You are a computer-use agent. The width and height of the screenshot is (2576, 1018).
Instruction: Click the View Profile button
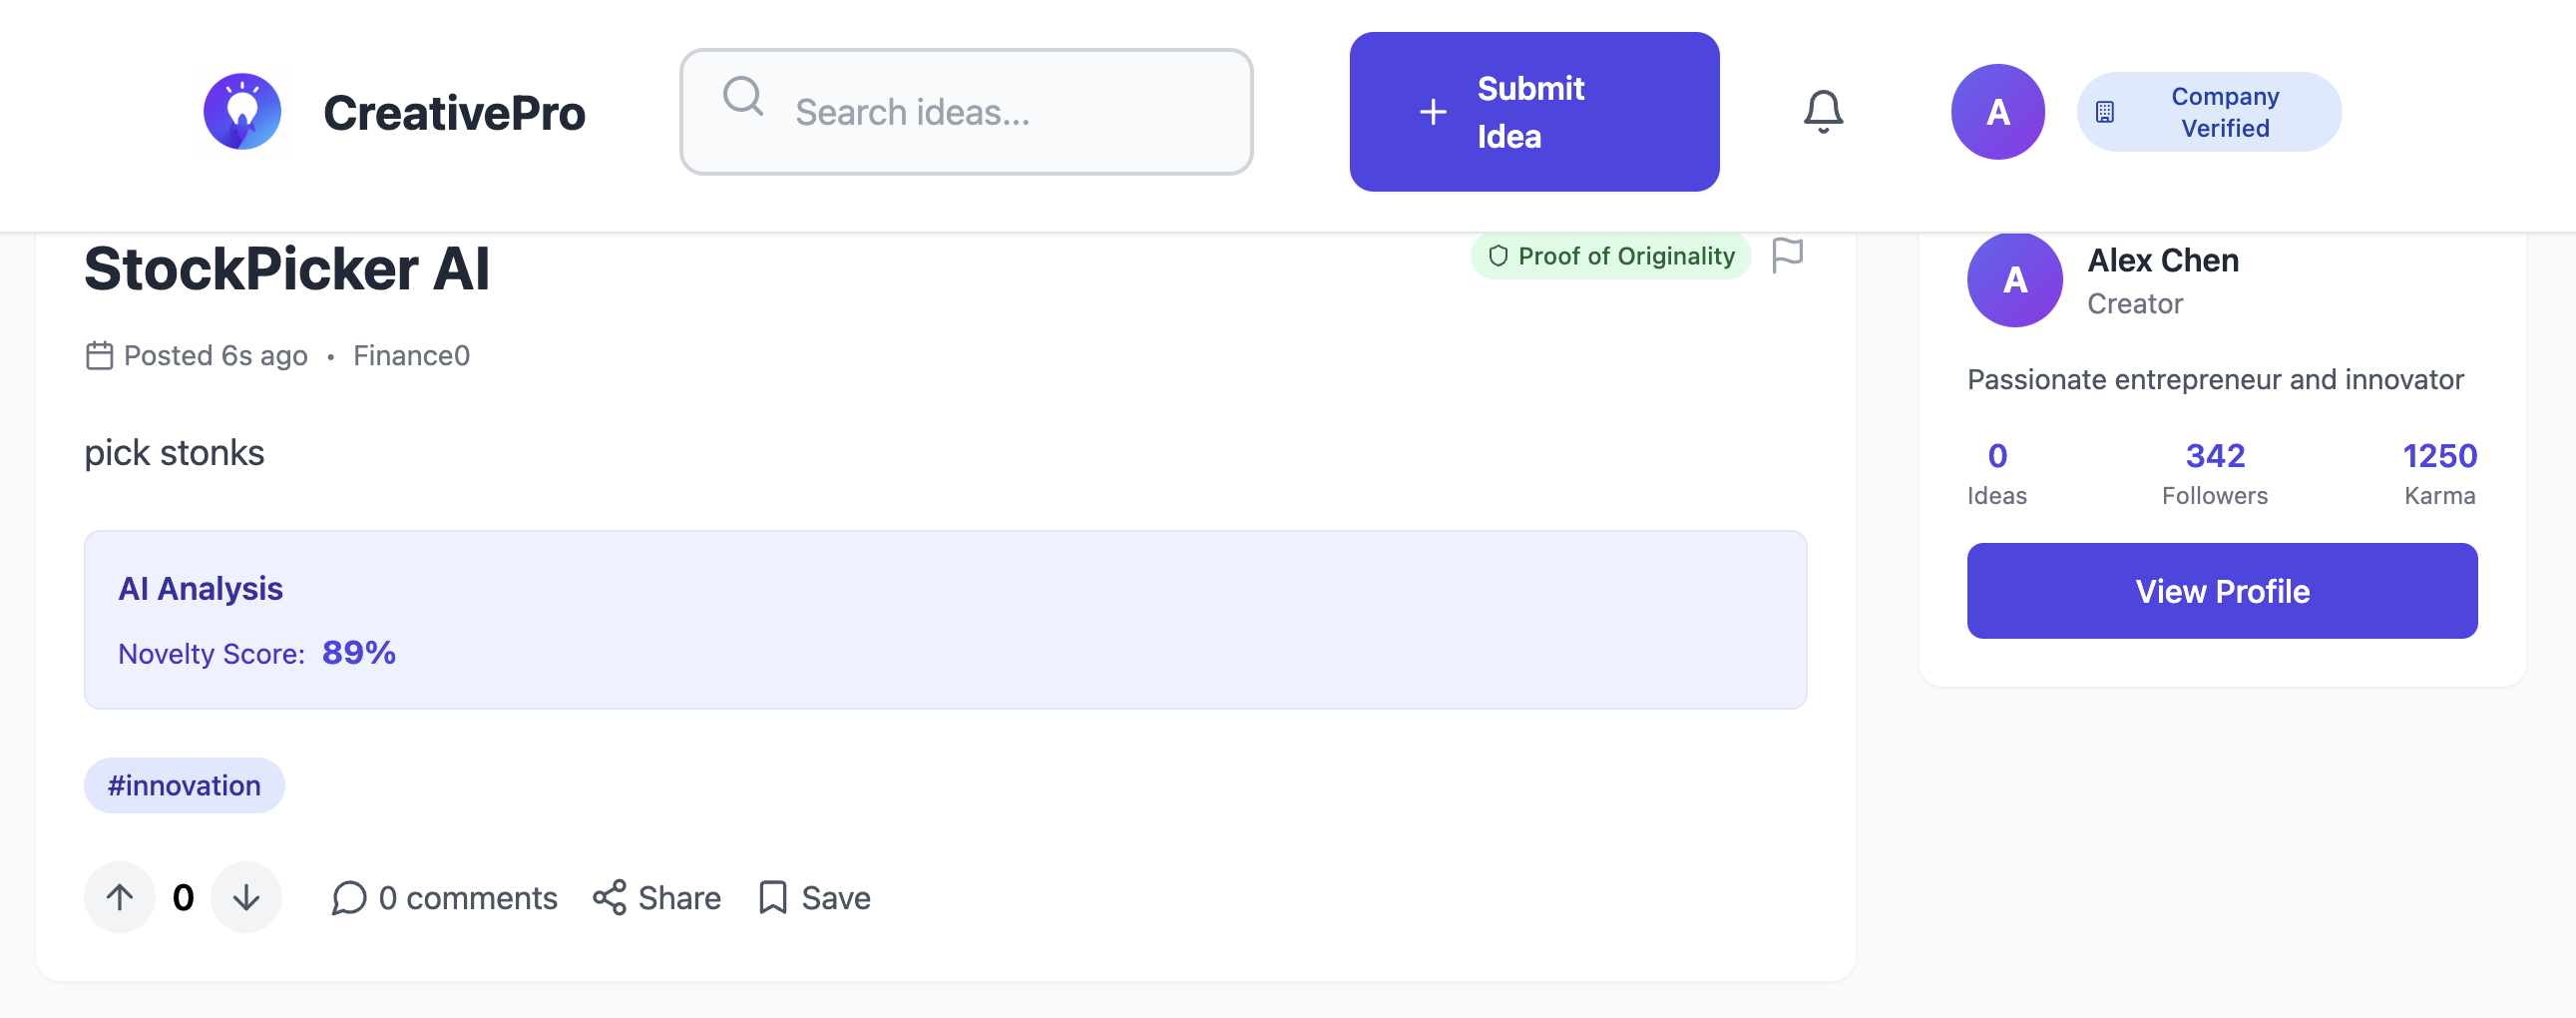click(2221, 591)
